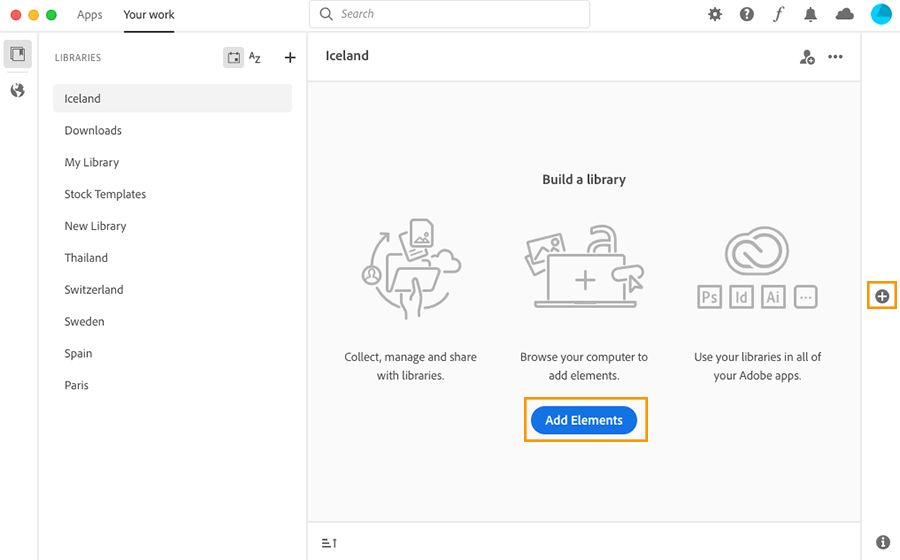Image resolution: width=900 pixels, height=560 pixels.
Task: Open the more options ellipsis menu
Action: pyautogui.click(x=836, y=57)
